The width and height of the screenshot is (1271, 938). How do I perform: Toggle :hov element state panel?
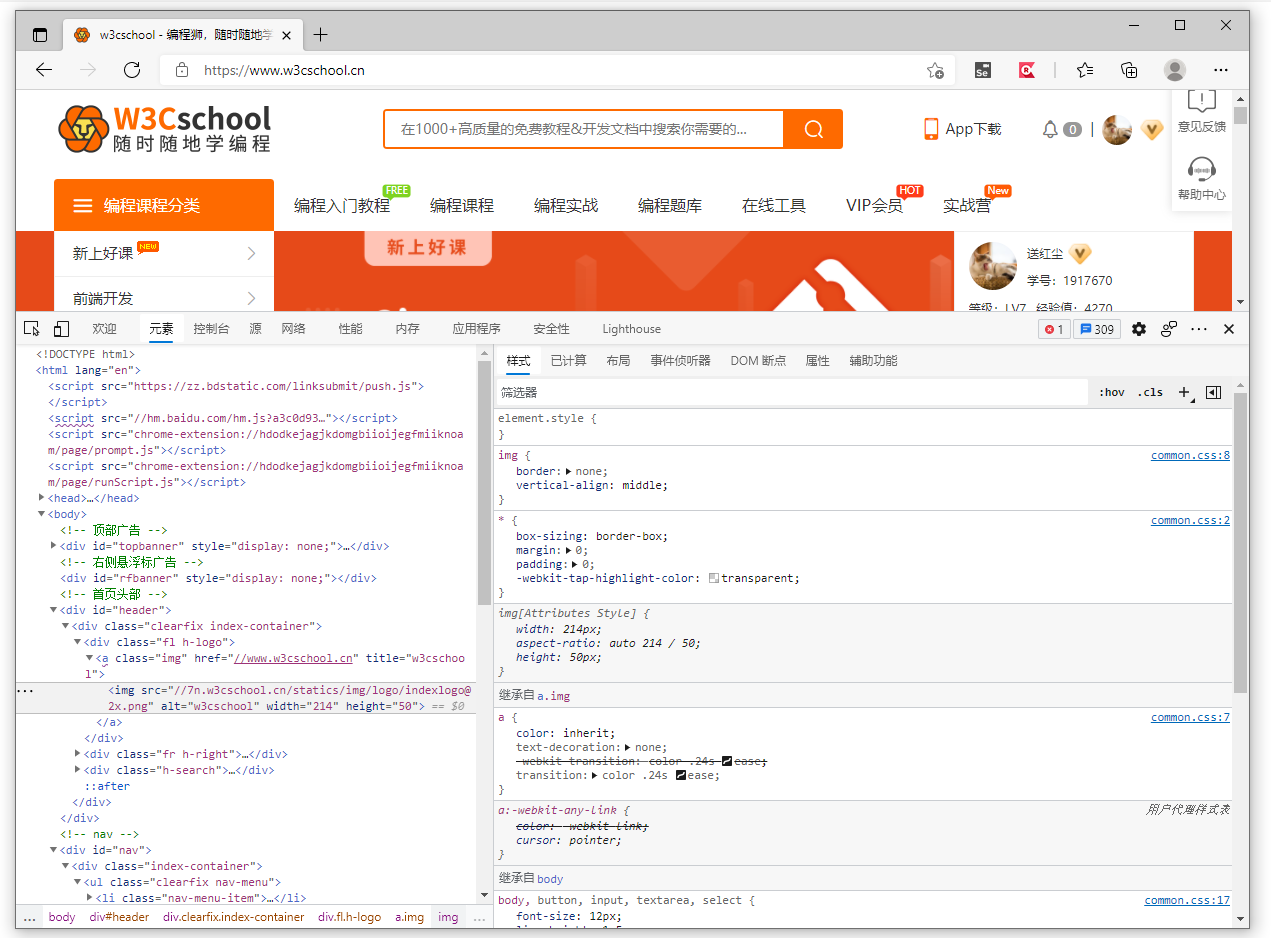1111,392
